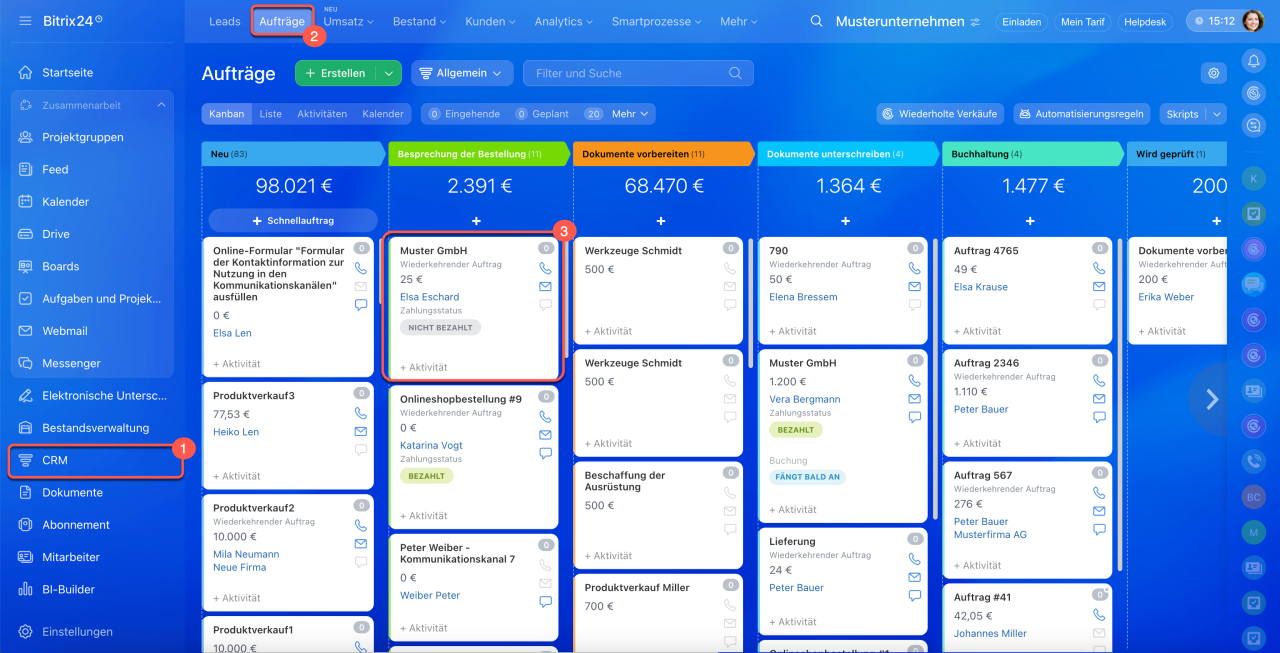Click the Schnellauftrag button
Screen dimensions: 1280x653
pyautogui.click(x=293, y=220)
